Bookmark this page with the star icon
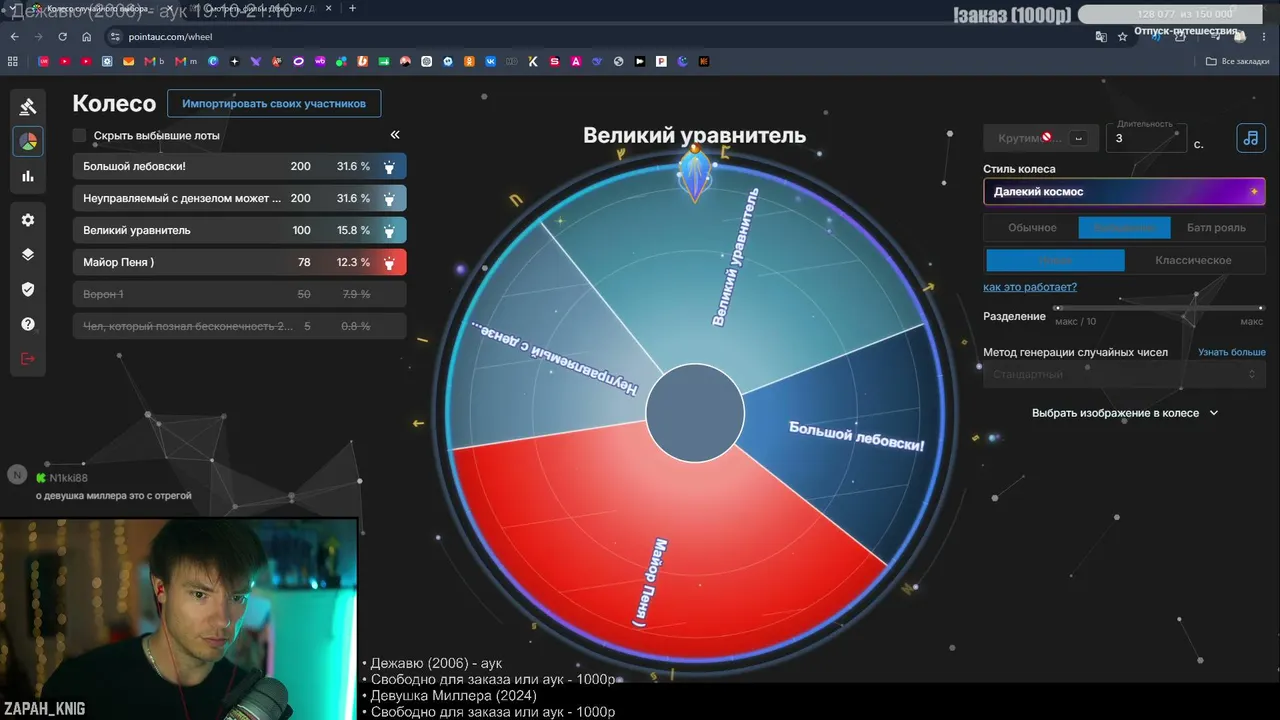This screenshot has height=720, width=1280. pyautogui.click(x=1122, y=36)
